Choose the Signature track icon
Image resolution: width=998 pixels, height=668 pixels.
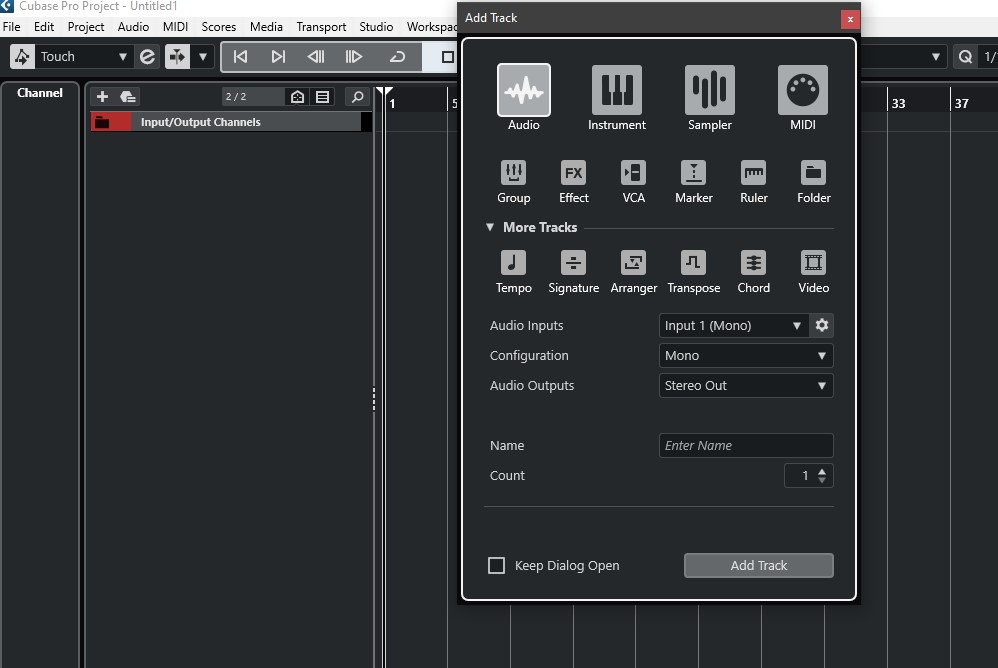[x=573, y=262]
